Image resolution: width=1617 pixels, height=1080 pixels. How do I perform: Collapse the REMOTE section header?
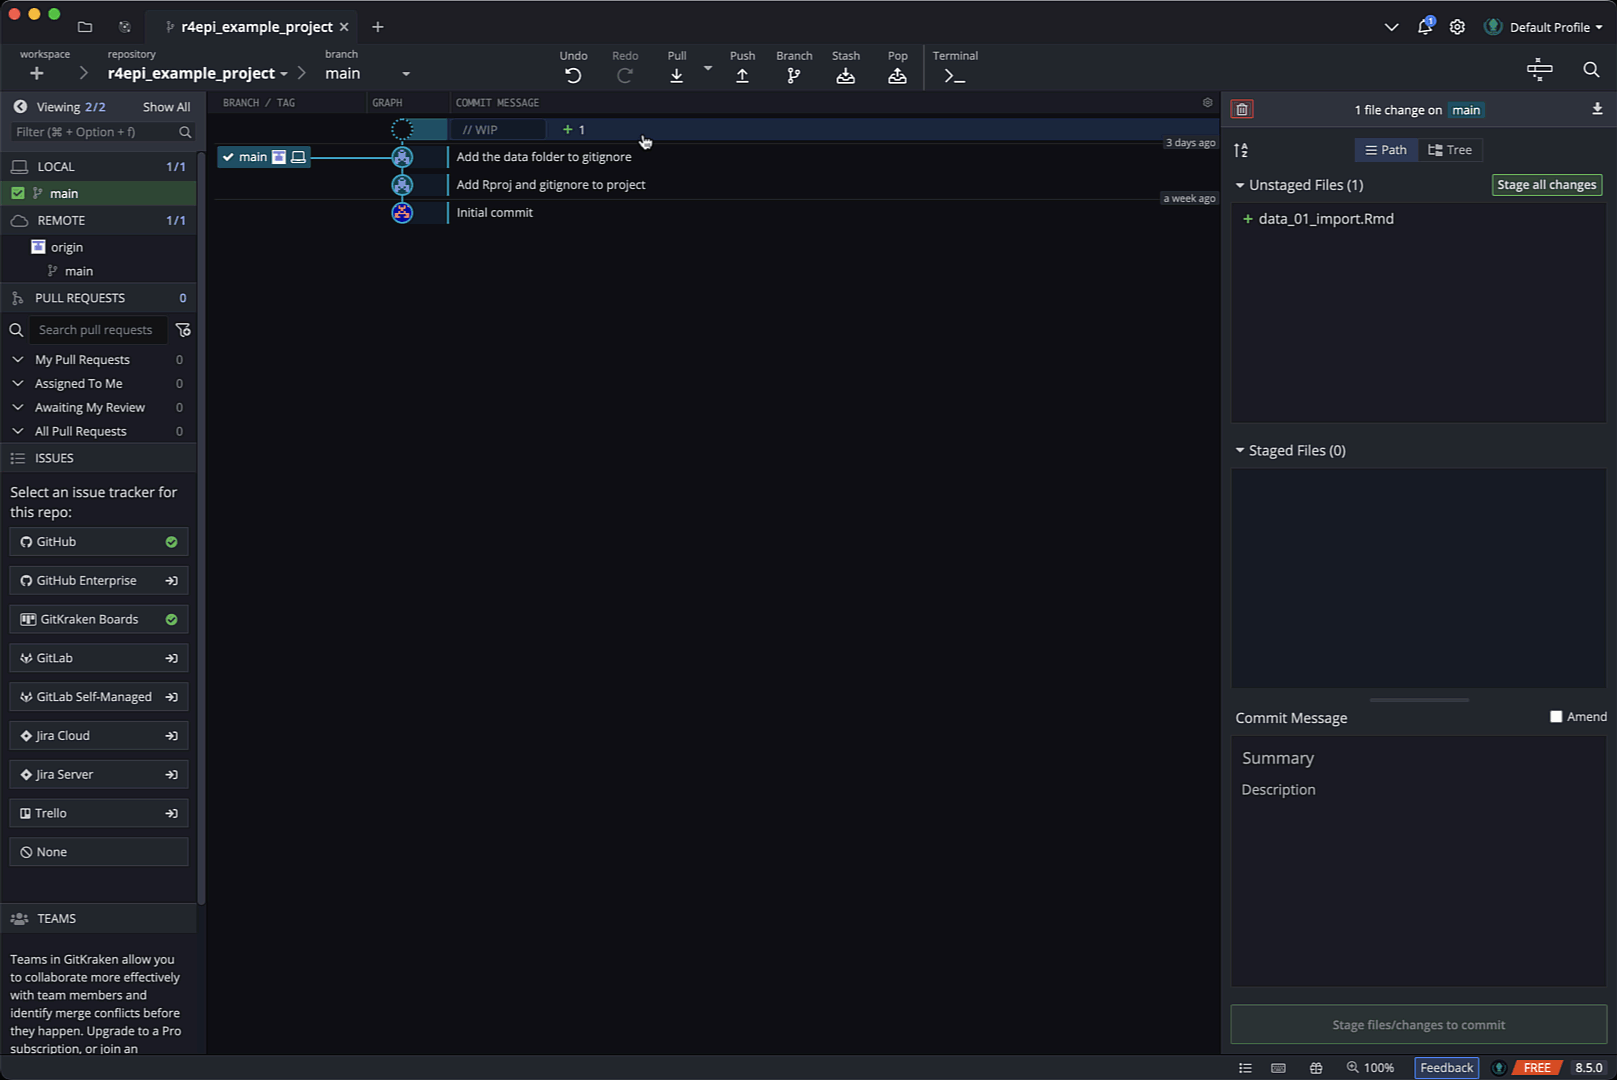tap(98, 220)
